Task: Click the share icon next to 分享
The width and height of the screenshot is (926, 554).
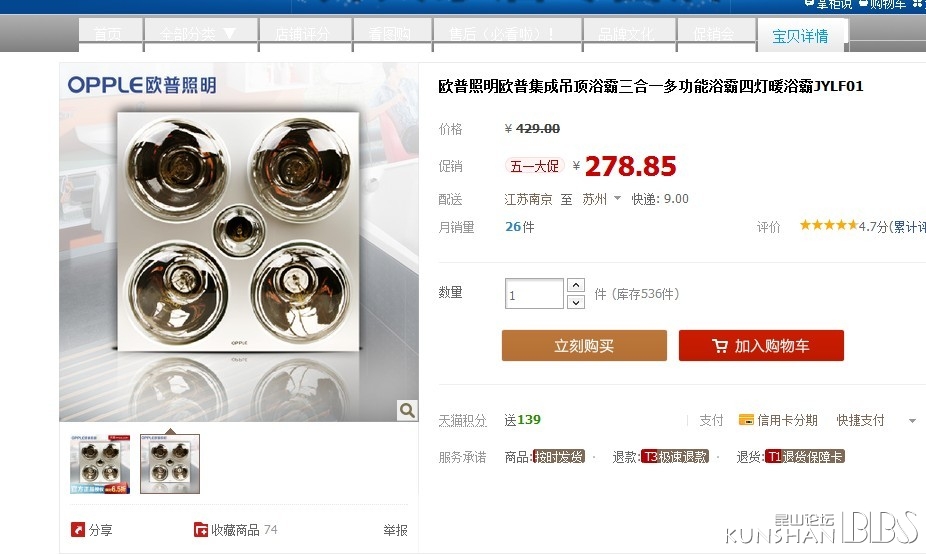Action: 77,529
